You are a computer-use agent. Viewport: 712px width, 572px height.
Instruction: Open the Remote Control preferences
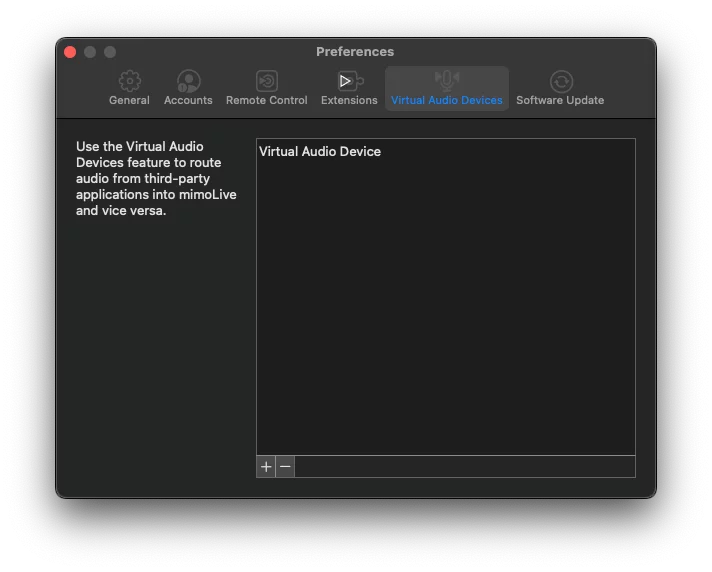(267, 89)
